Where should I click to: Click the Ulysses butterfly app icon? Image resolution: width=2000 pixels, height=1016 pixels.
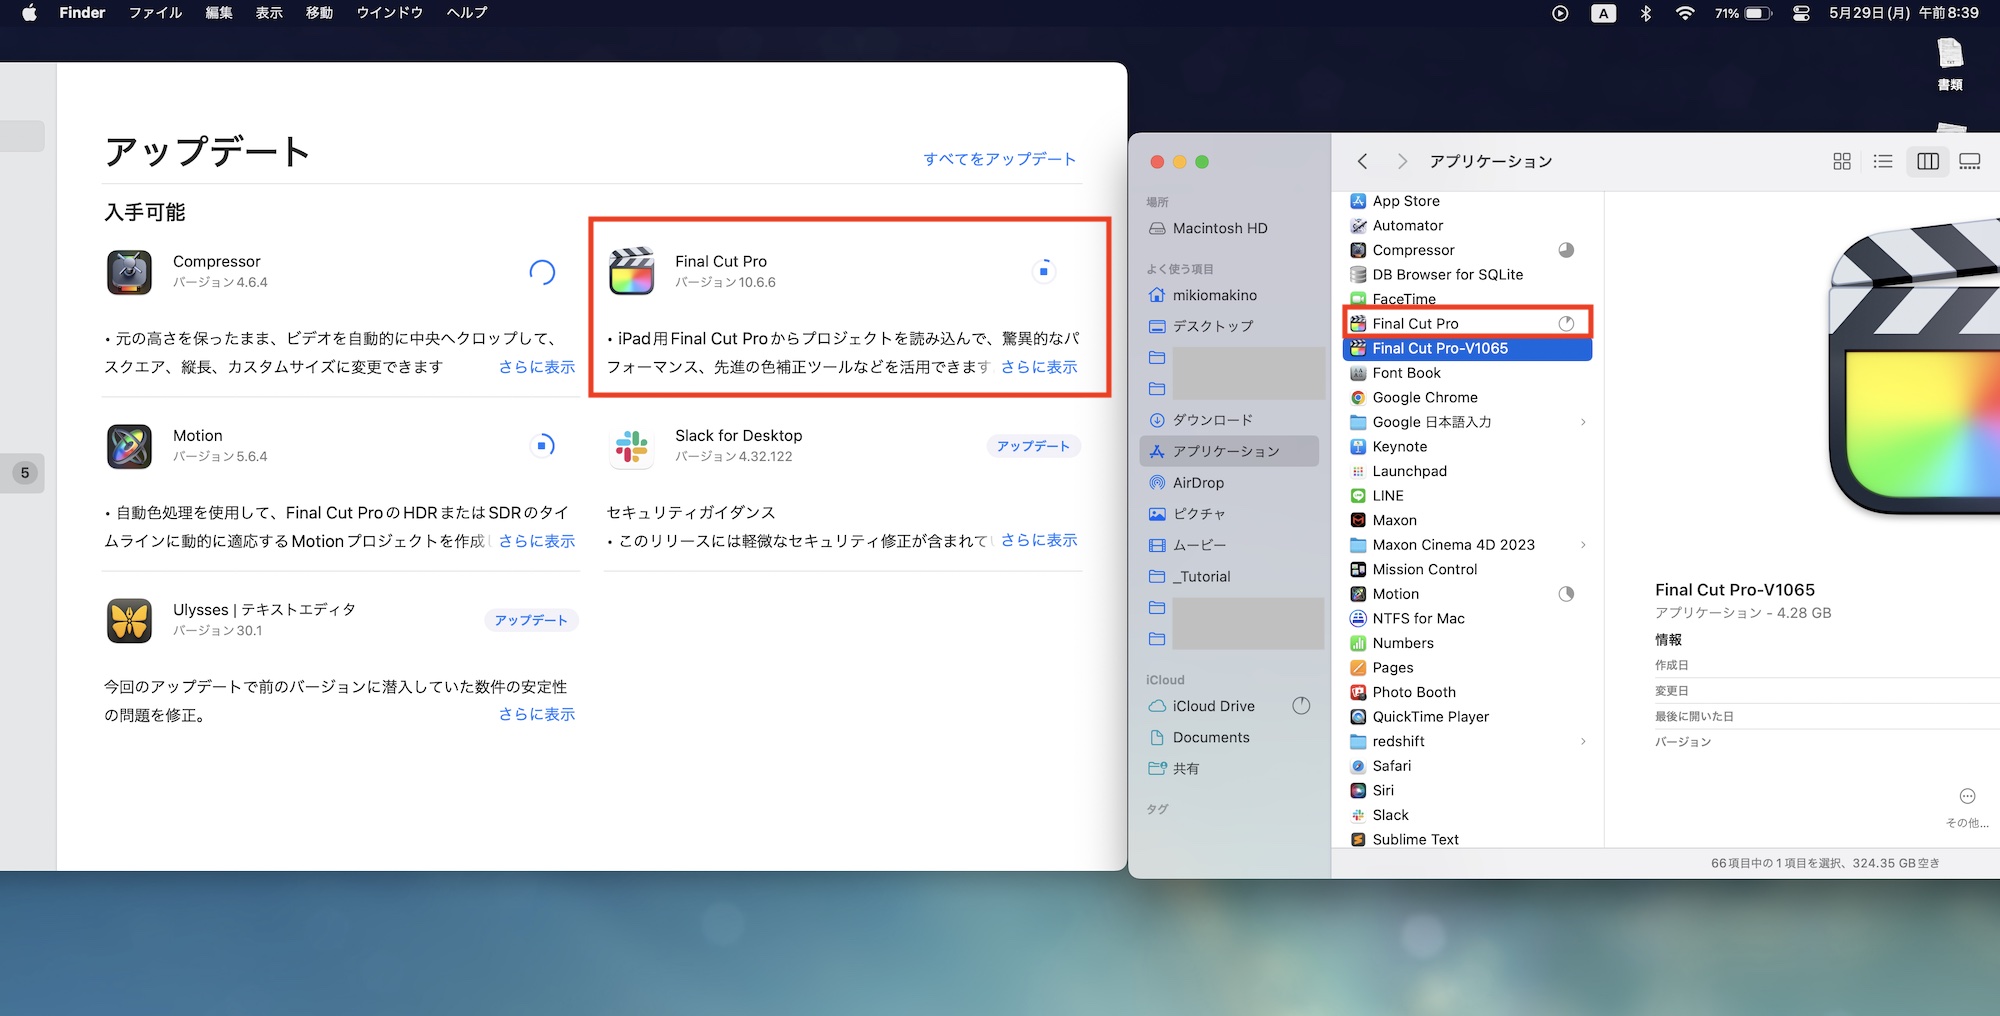pos(129,620)
